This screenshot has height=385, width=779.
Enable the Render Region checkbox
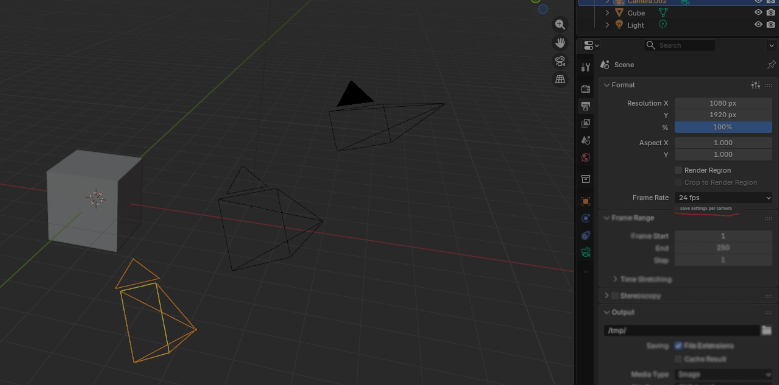pos(678,170)
